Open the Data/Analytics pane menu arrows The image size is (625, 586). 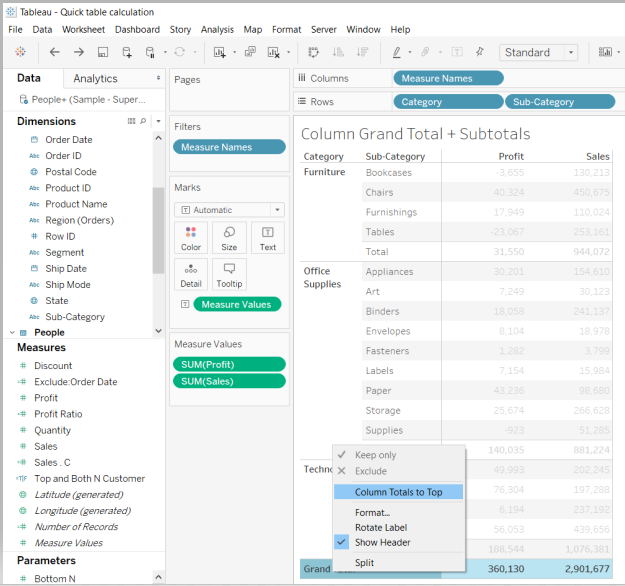(158, 78)
